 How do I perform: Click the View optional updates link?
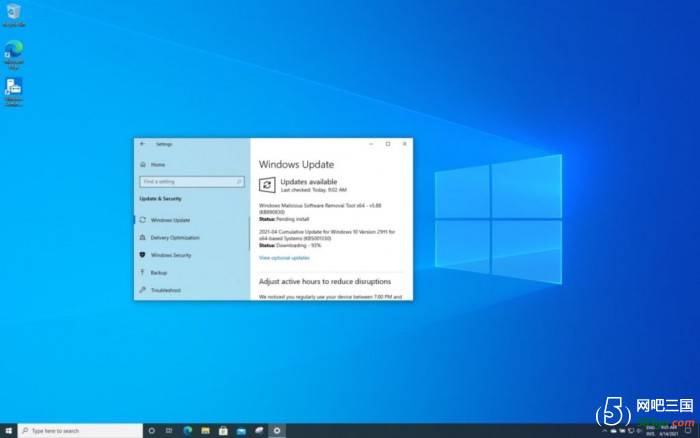click(x=284, y=258)
